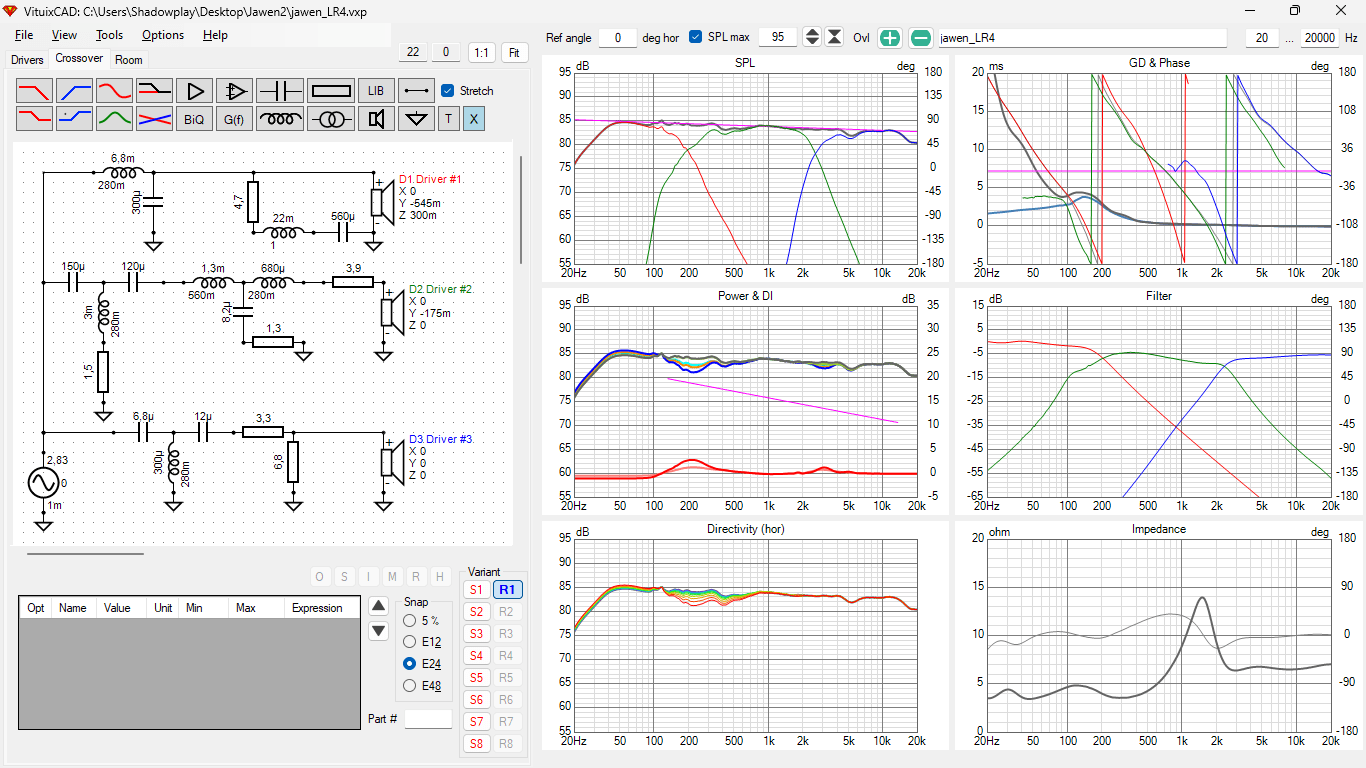Screen dimensions: 1366x768
Task: Open the View menu
Action: point(64,35)
